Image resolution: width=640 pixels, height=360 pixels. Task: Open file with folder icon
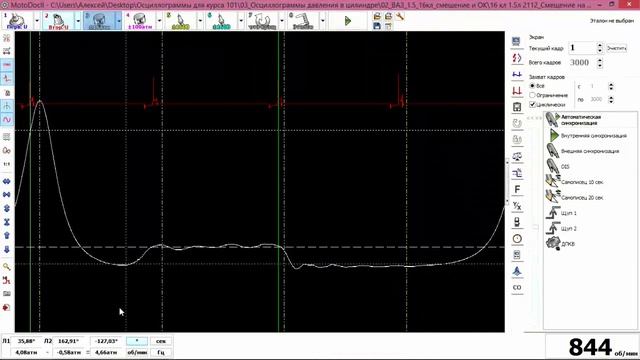(x=377, y=16)
